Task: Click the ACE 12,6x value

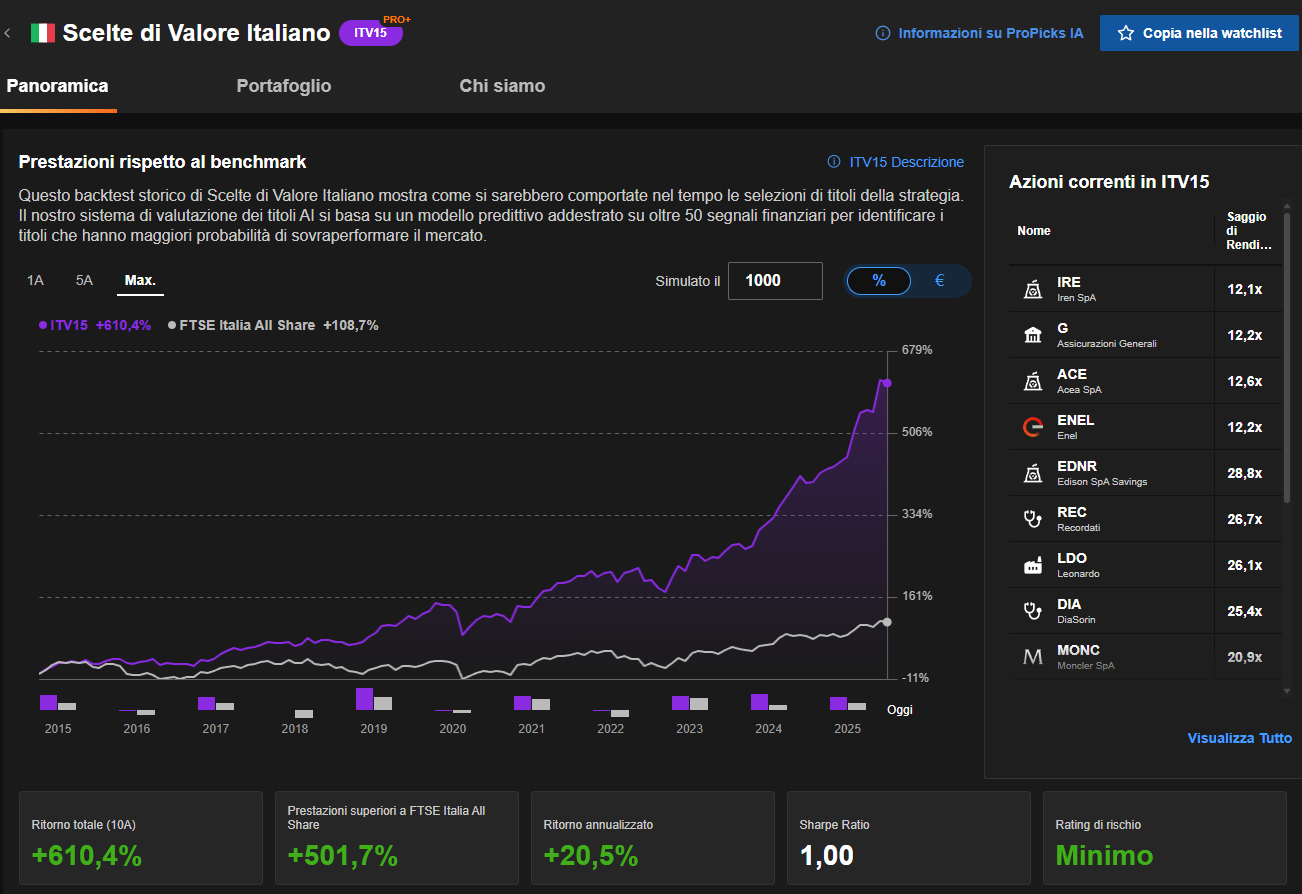Action: pyautogui.click(x=1245, y=381)
